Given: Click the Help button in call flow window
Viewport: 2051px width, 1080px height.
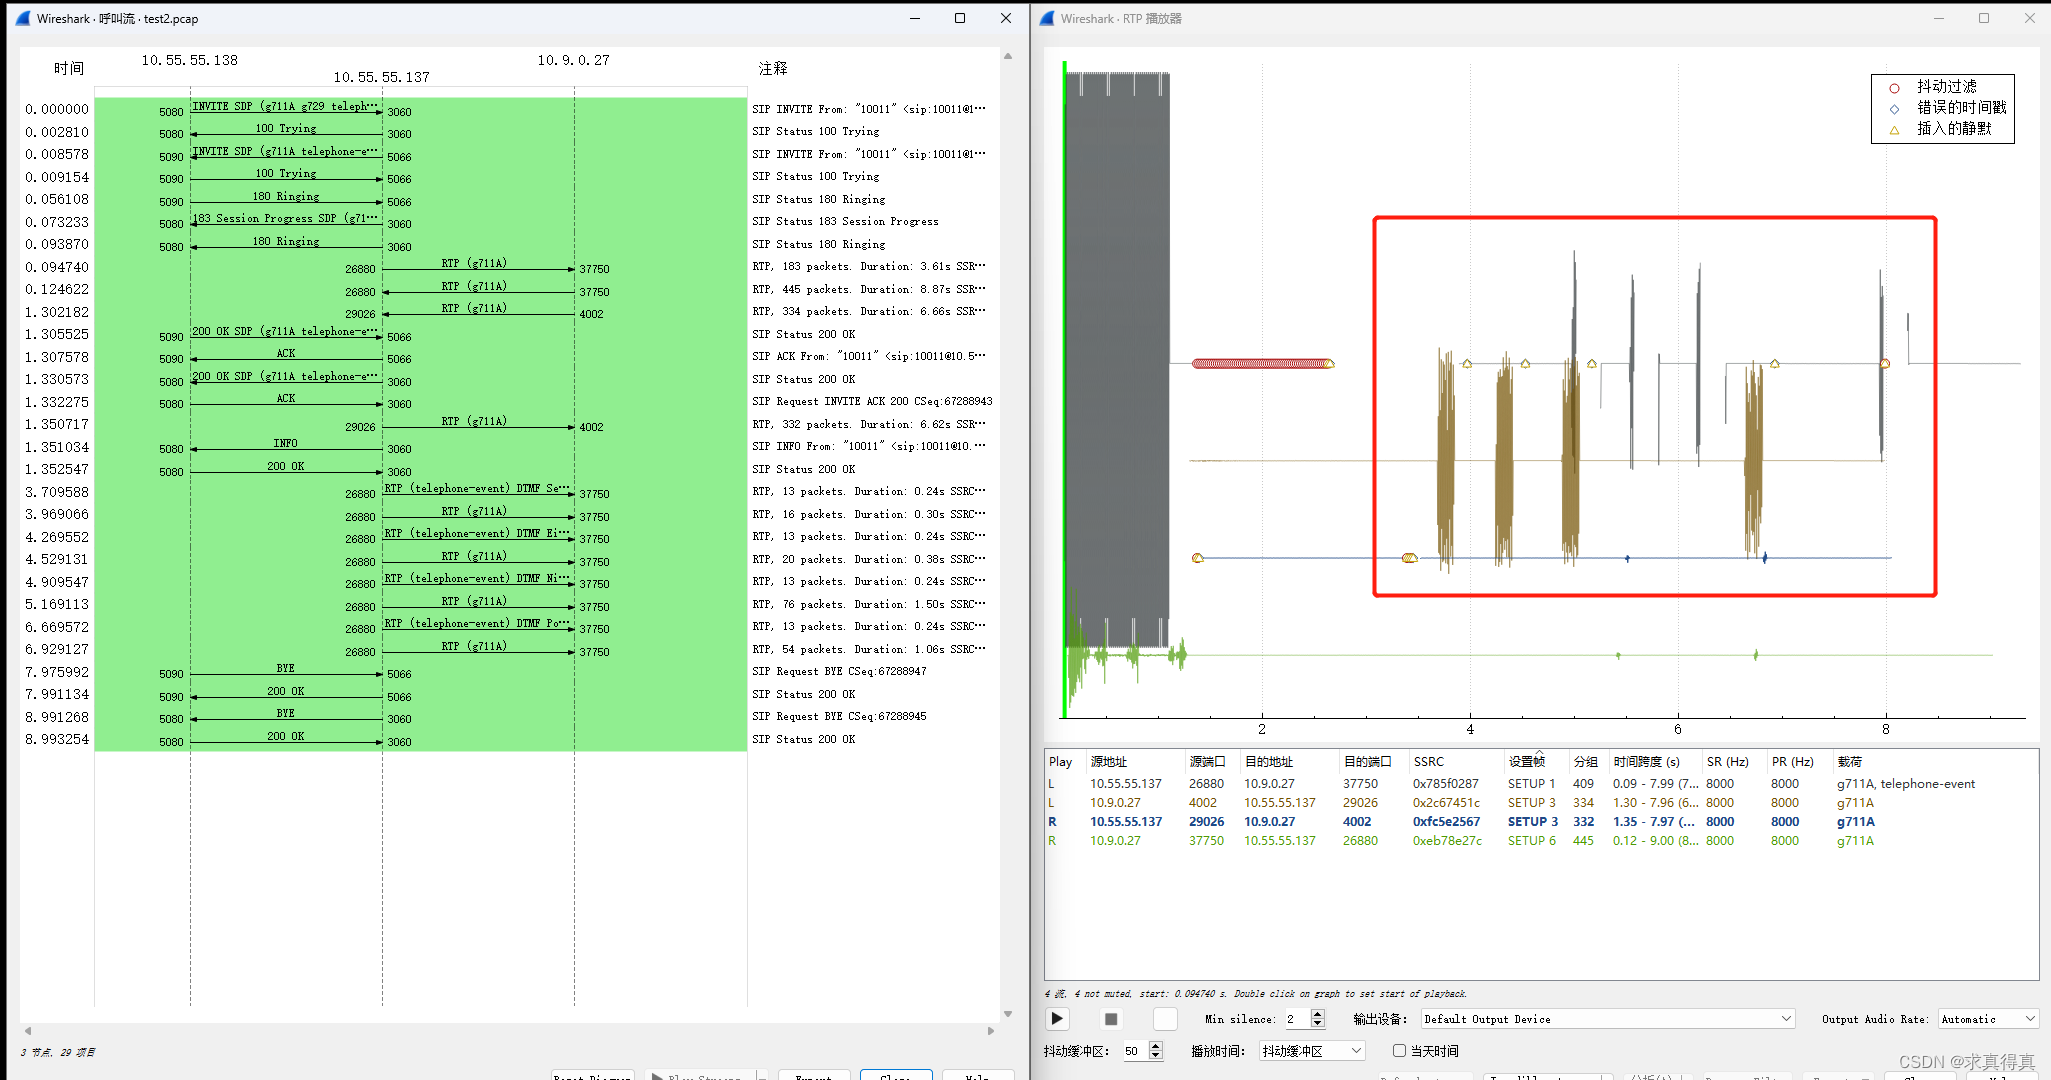Looking at the screenshot, I should coord(978,1077).
